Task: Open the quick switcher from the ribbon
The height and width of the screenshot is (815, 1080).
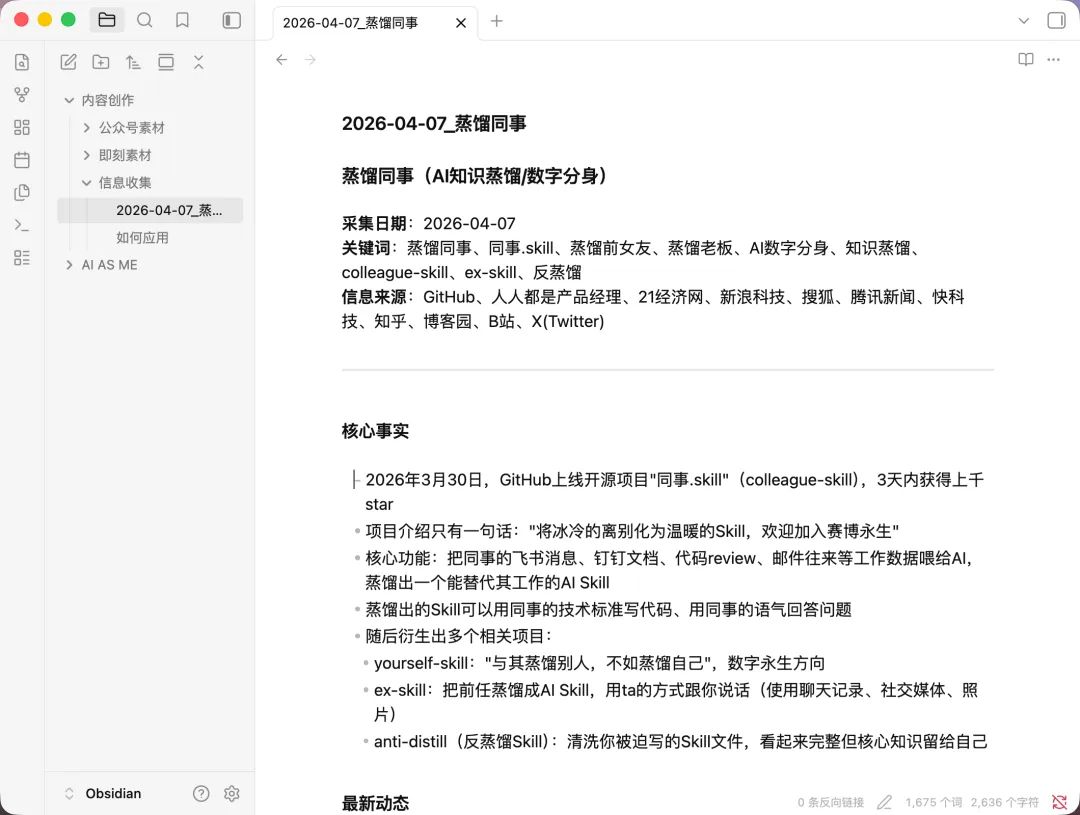Action: tap(22, 62)
